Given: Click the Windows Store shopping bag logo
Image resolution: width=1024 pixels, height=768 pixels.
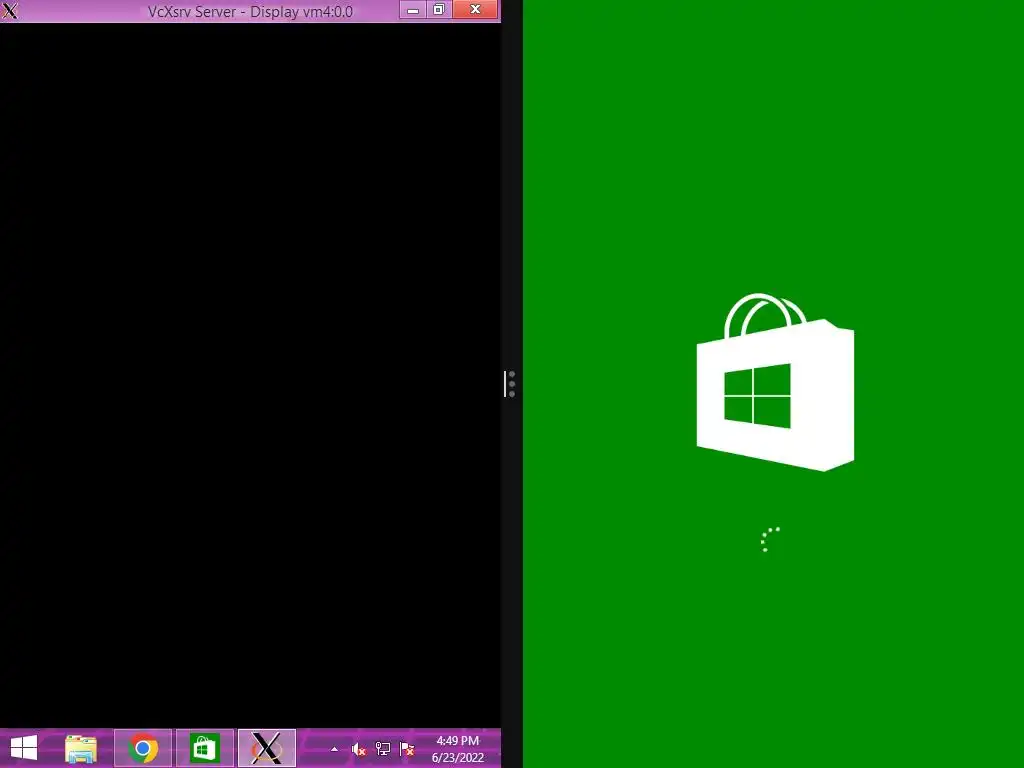Looking at the screenshot, I should tap(775, 382).
